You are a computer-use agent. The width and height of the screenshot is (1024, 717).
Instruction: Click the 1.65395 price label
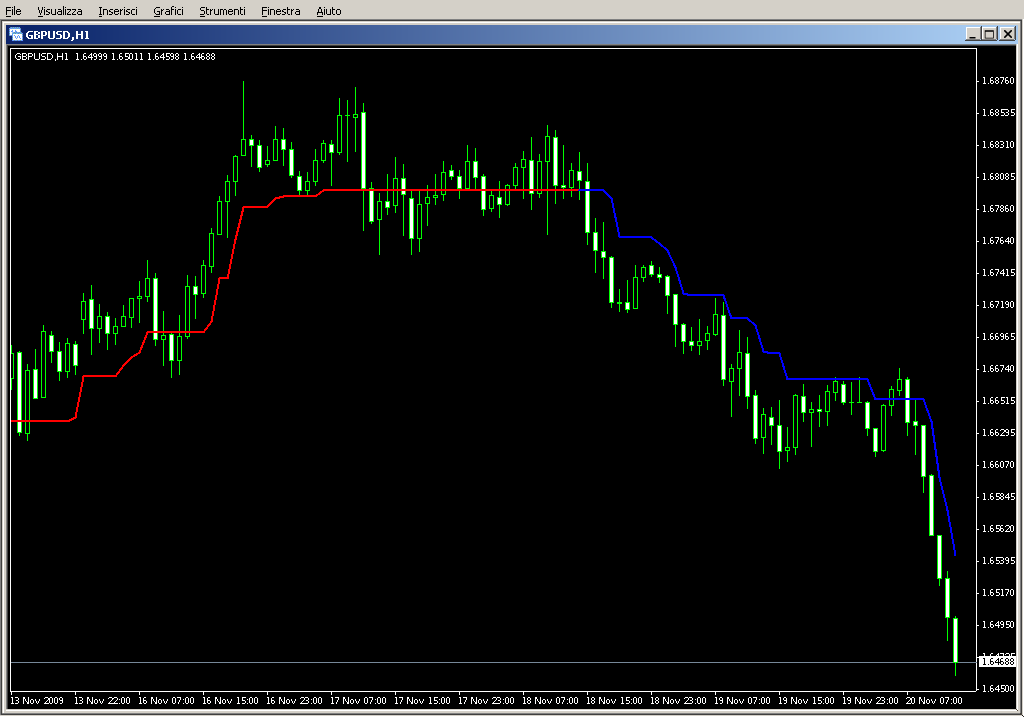coord(999,561)
